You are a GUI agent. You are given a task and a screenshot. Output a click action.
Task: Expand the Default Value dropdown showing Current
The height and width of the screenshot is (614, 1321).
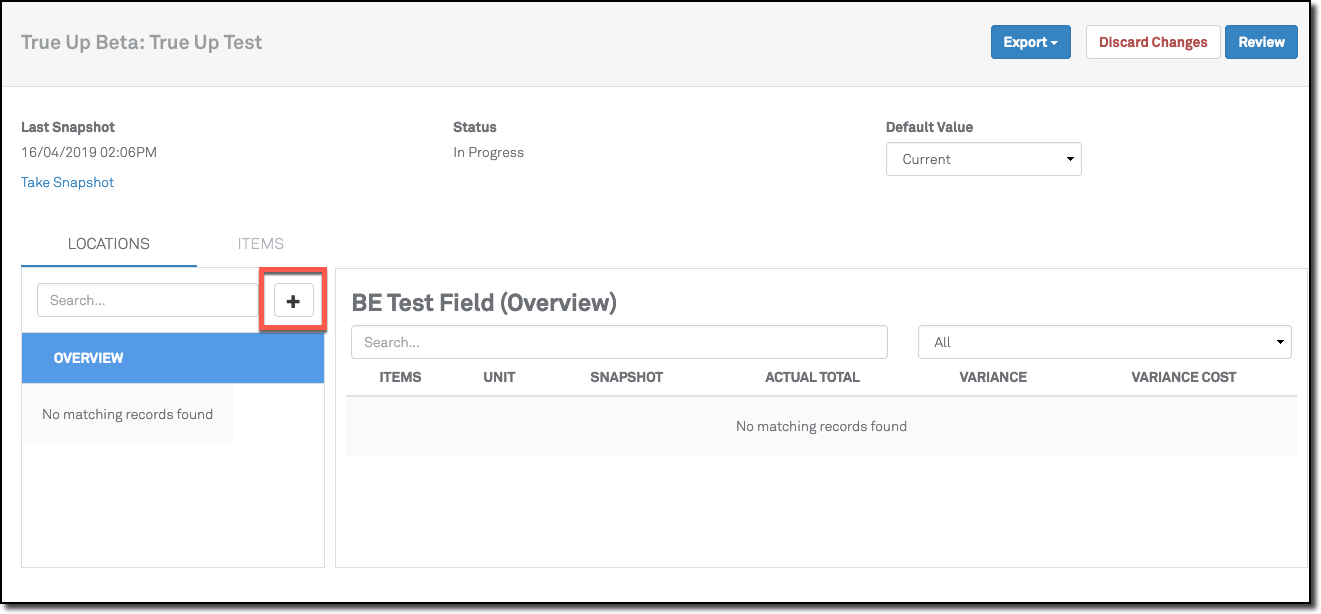tap(983, 159)
